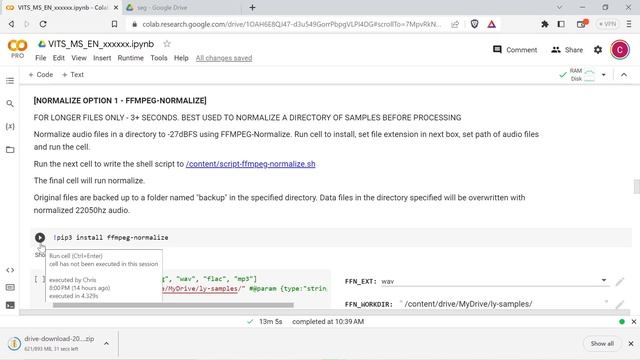640x360 pixels.
Task: Open the browser extensions puzzle icon
Action: [x=544, y=24]
